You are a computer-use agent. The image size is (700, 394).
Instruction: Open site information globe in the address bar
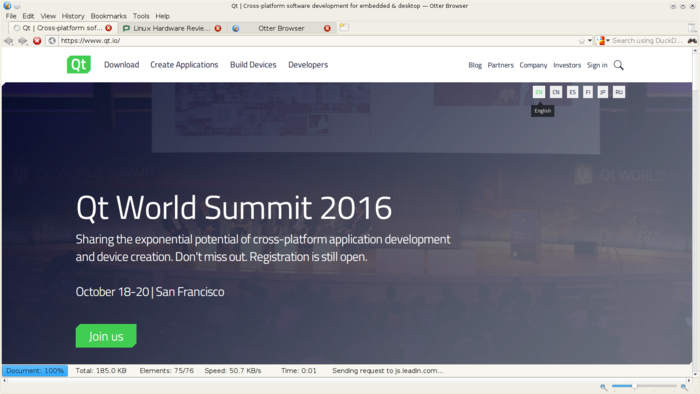point(52,41)
